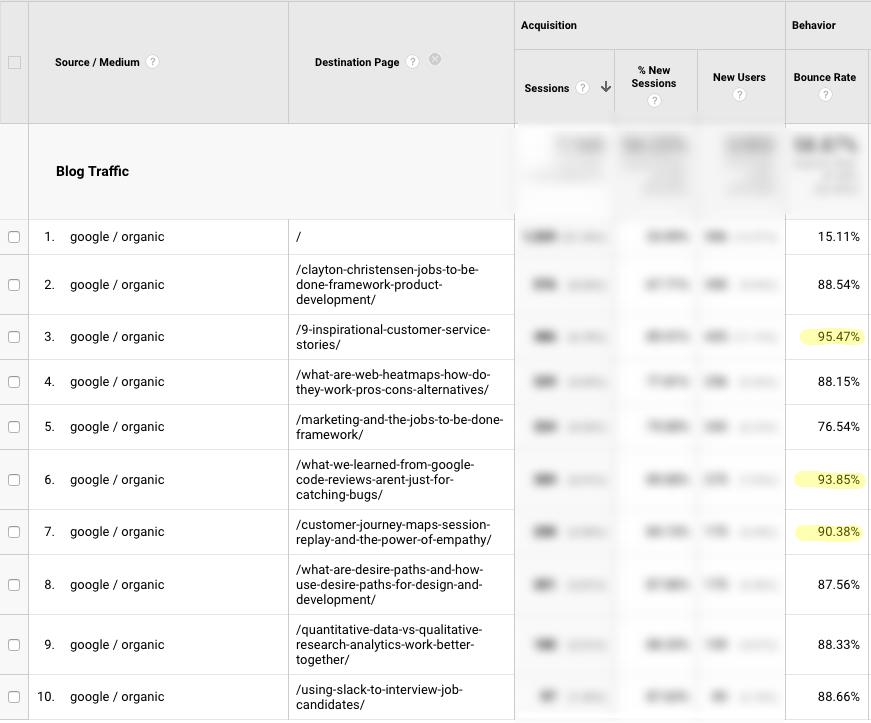Open help icon under New Users

click(x=739, y=95)
